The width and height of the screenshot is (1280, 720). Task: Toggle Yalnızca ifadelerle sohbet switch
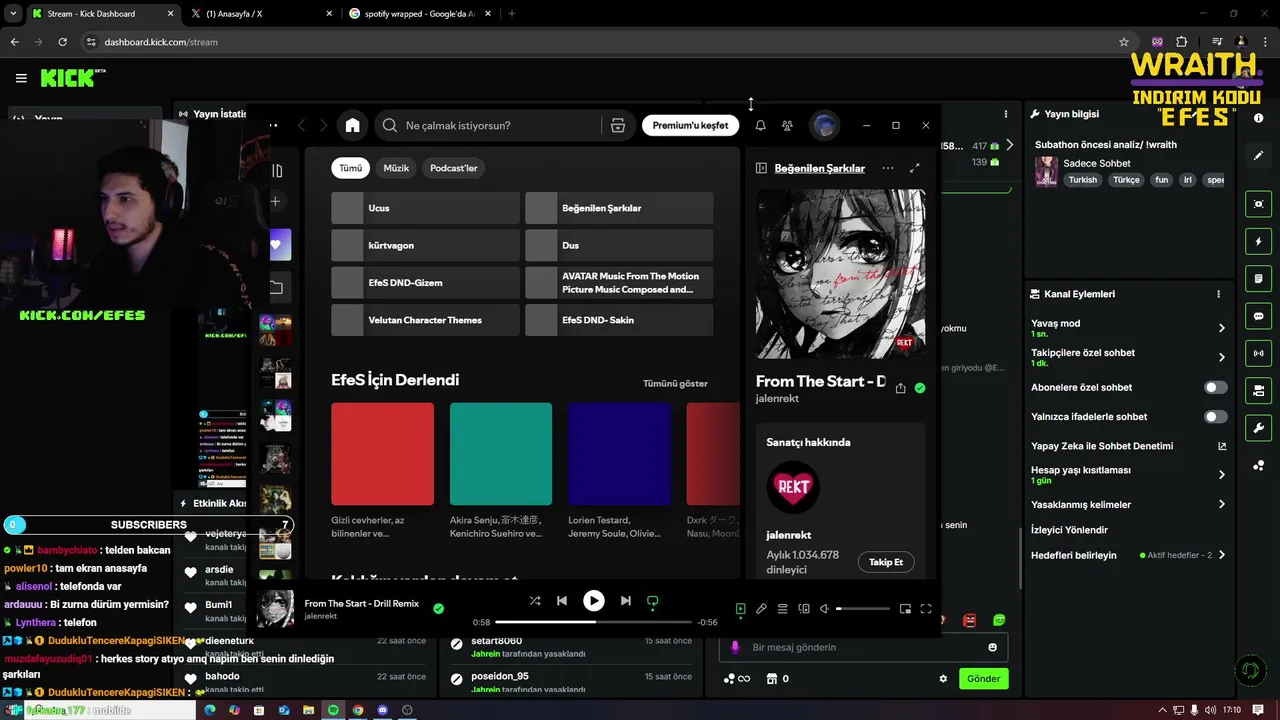pos(1215,417)
